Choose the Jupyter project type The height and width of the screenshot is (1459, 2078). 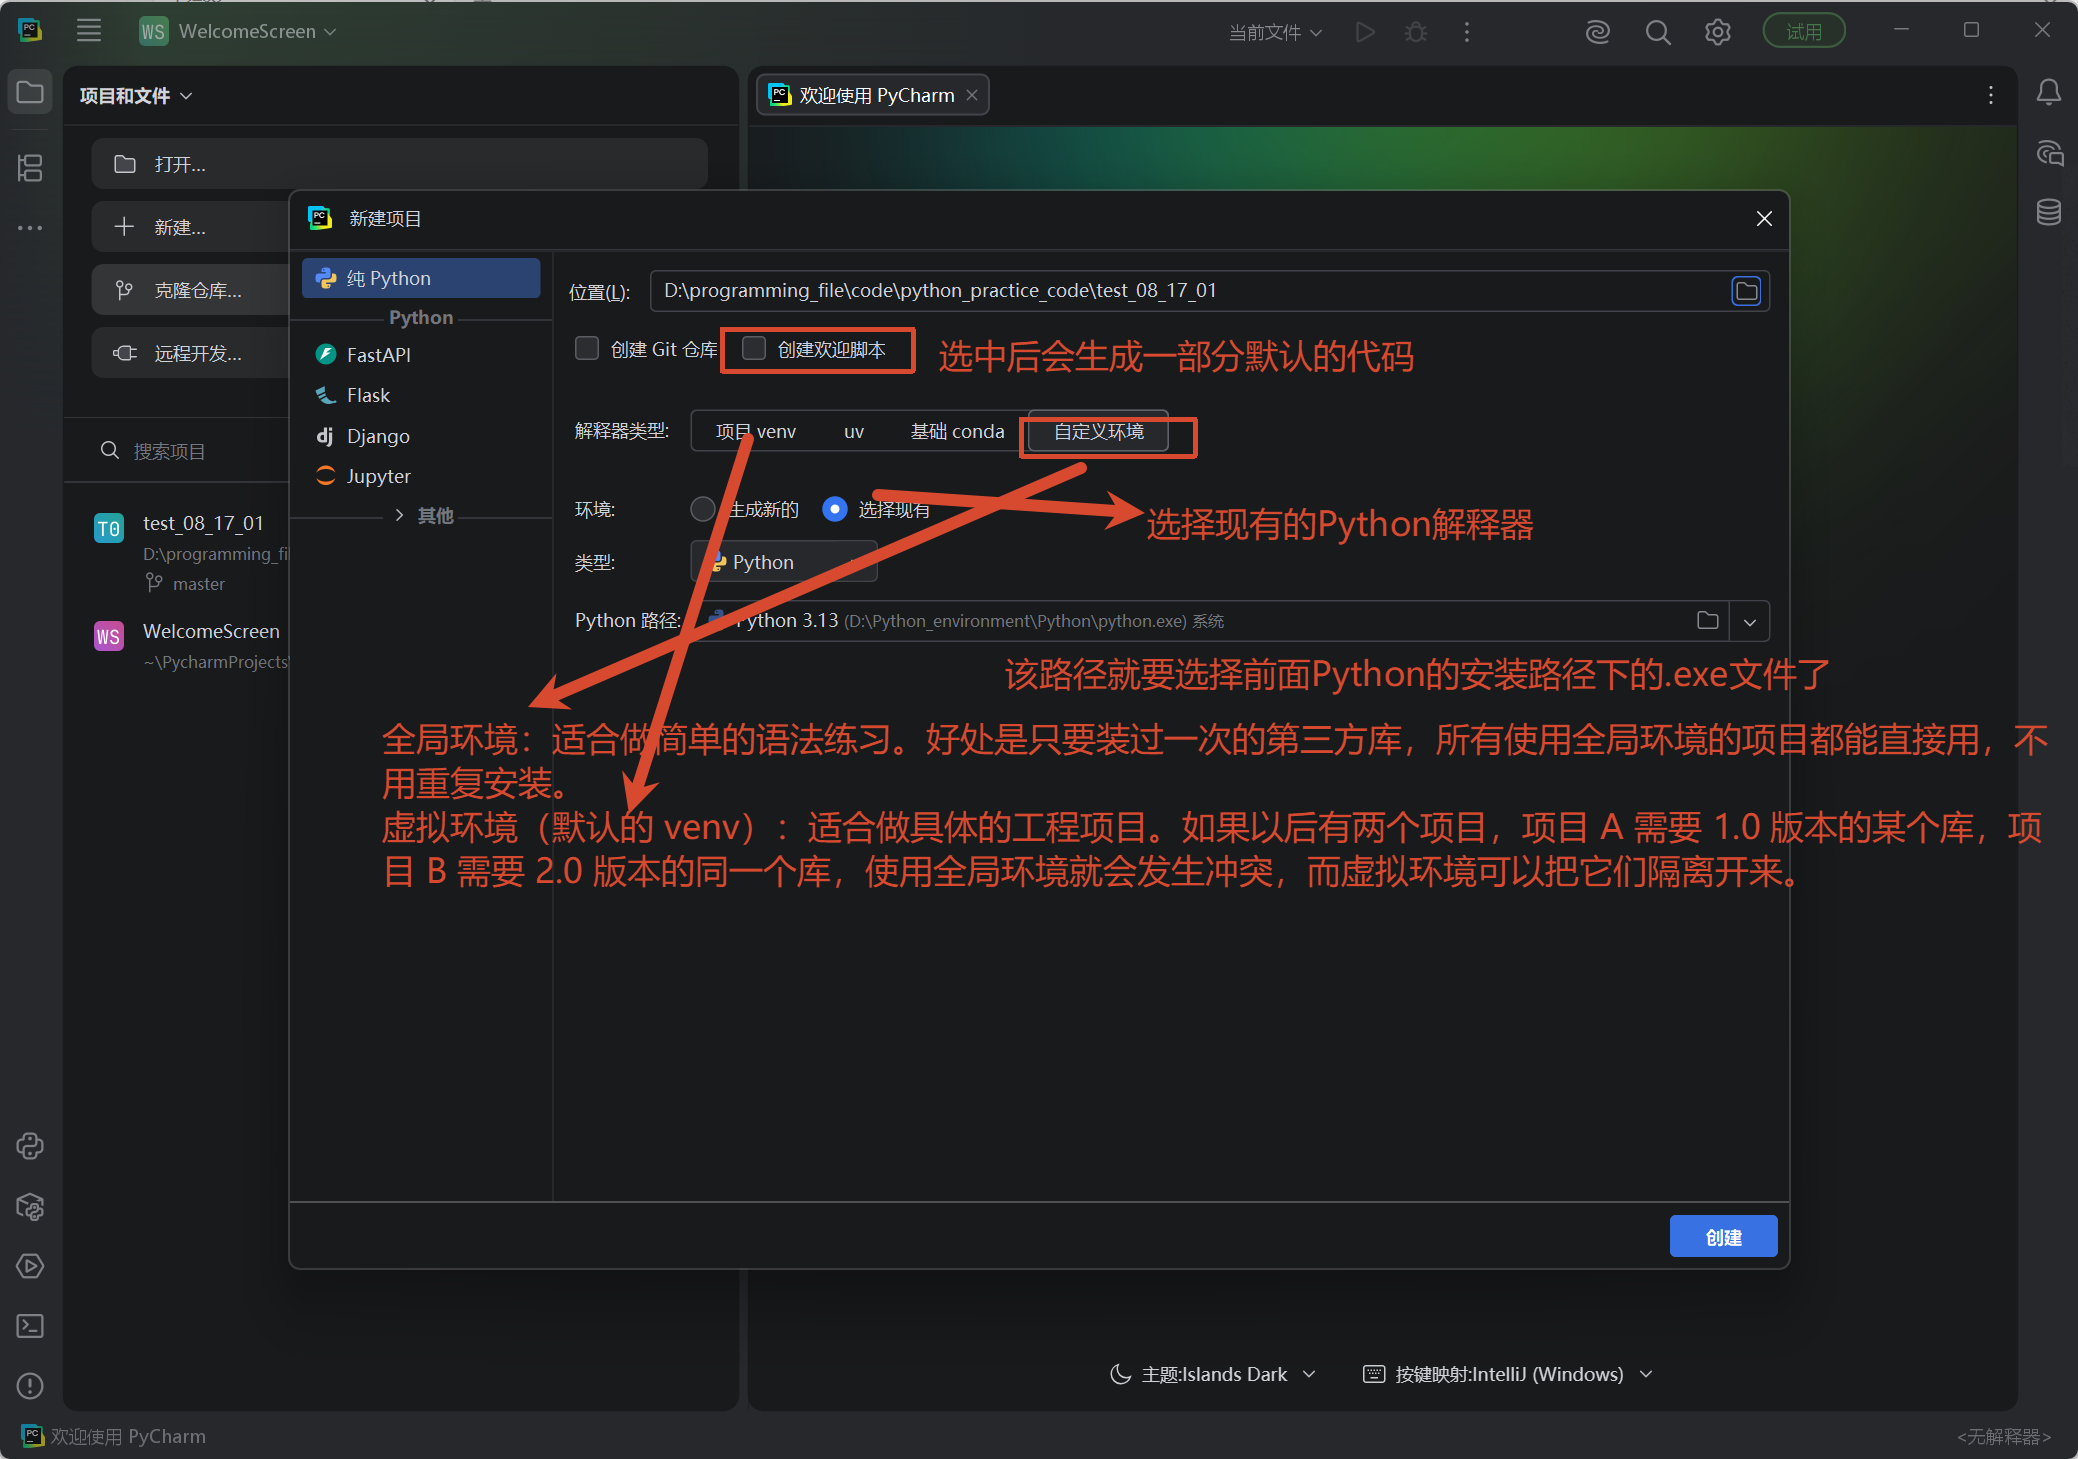(x=421, y=476)
